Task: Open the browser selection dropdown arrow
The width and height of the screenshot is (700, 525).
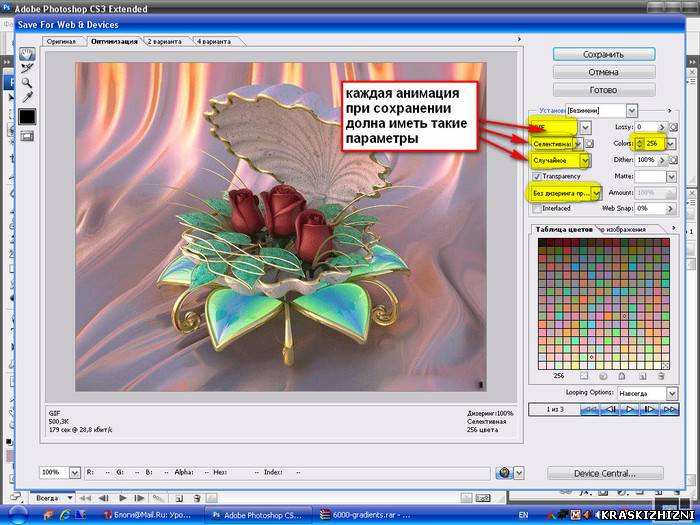Action: 518,473
